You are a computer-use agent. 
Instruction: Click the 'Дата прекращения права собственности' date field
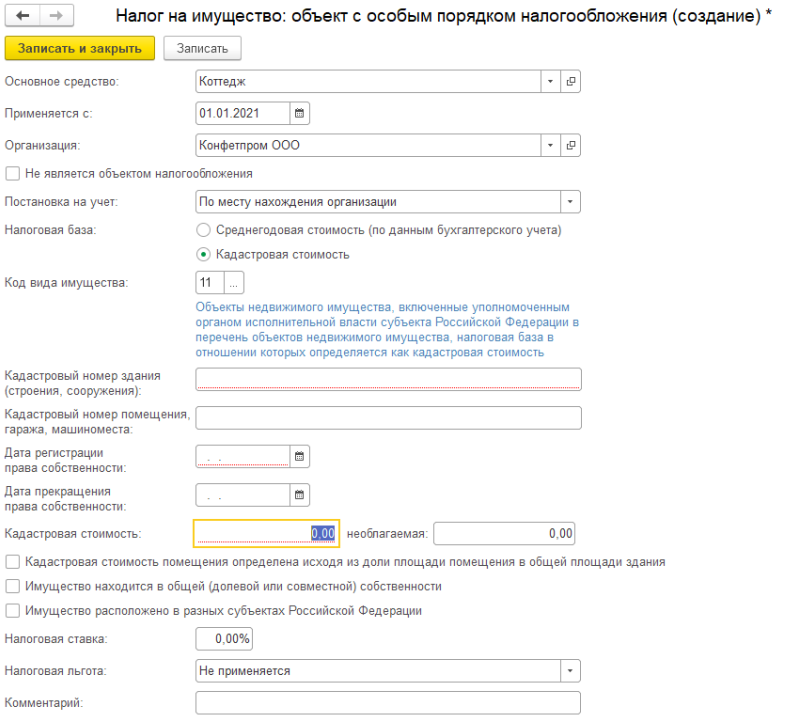pos(243,495)
